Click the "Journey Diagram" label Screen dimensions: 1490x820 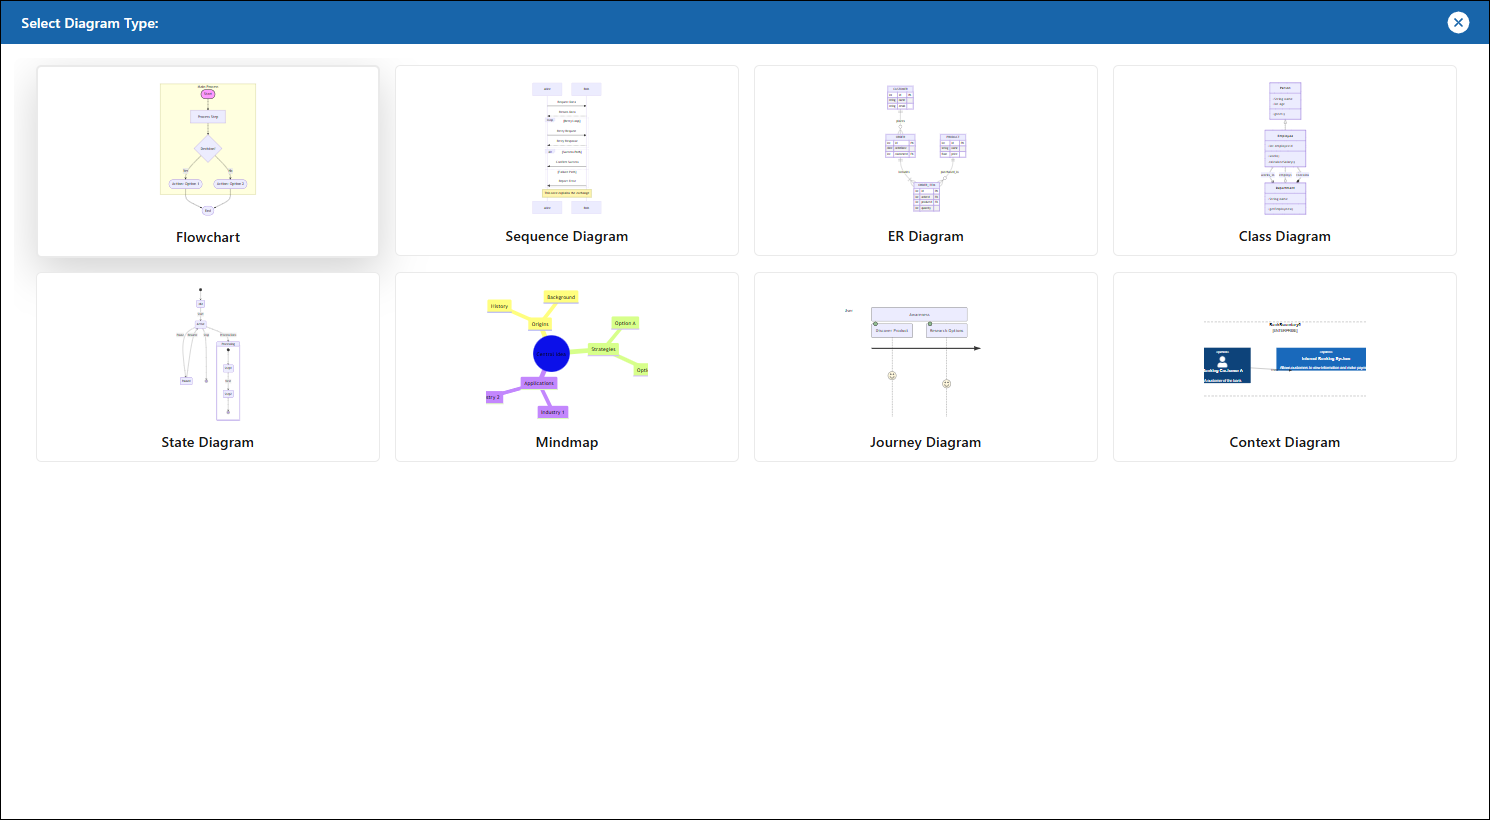click(x=925, y=442)
